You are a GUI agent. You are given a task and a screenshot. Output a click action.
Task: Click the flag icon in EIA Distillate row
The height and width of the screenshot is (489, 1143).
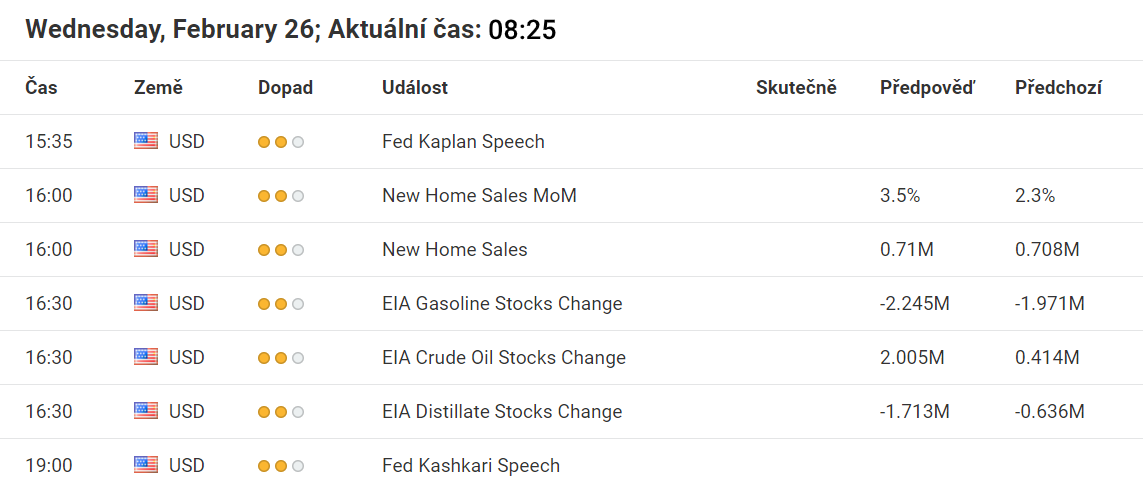(x=146, y=411)
